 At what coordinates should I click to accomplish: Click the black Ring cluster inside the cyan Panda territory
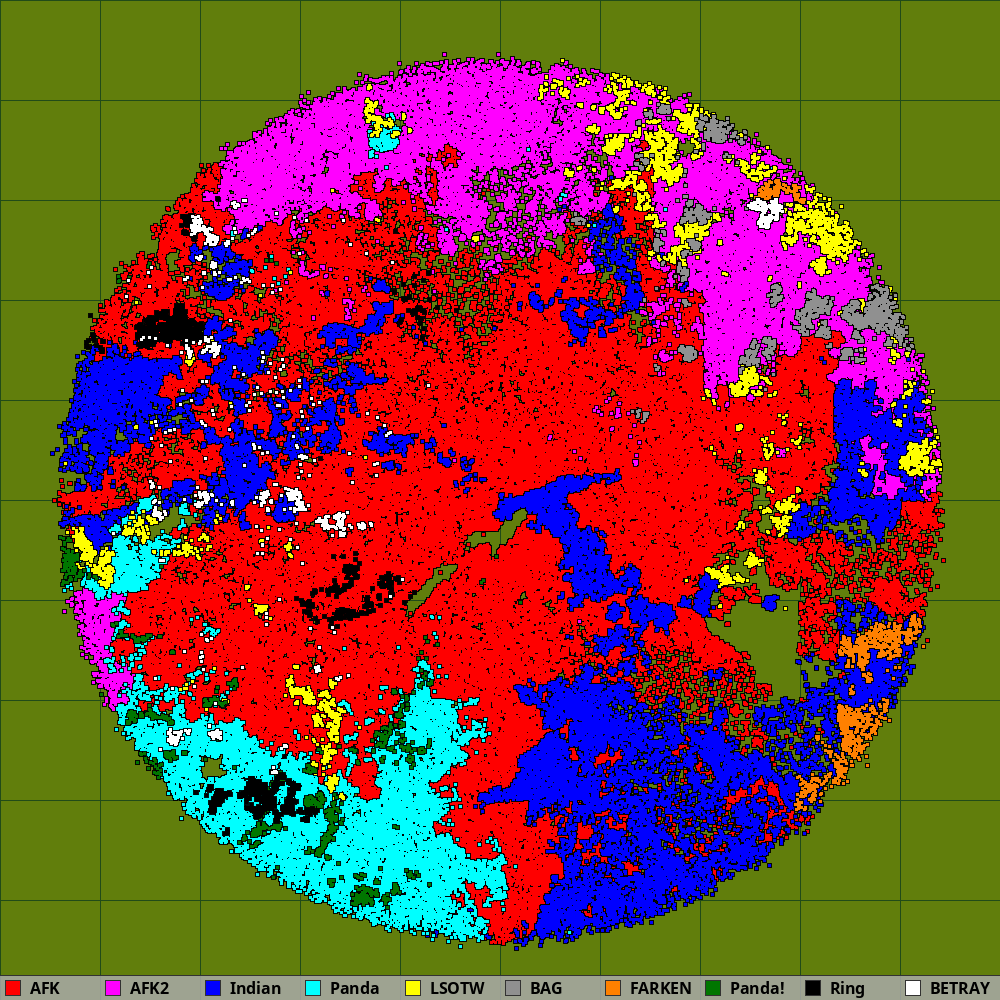click(266, 795)
